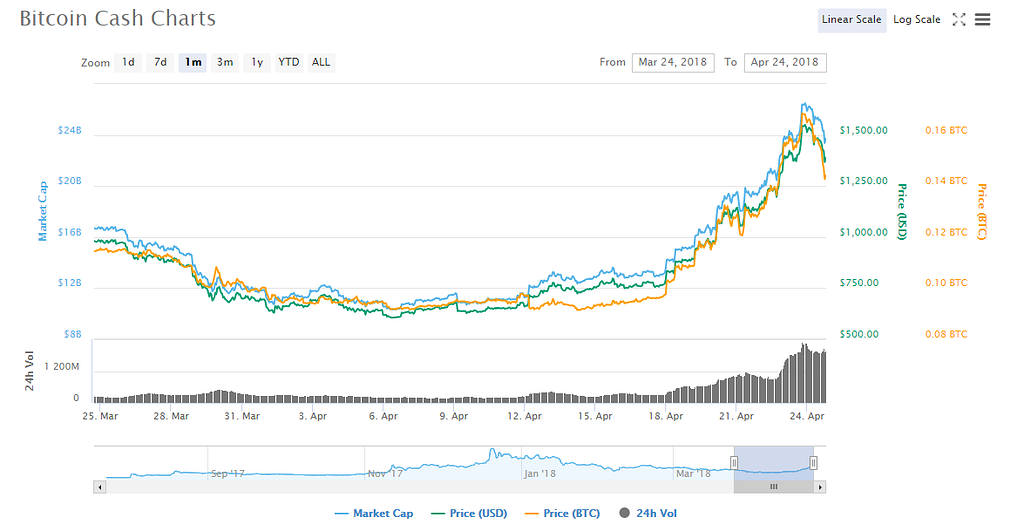Click navigator scrollbar right arrow
The image size is (1024, 526).
click(820, 487)
